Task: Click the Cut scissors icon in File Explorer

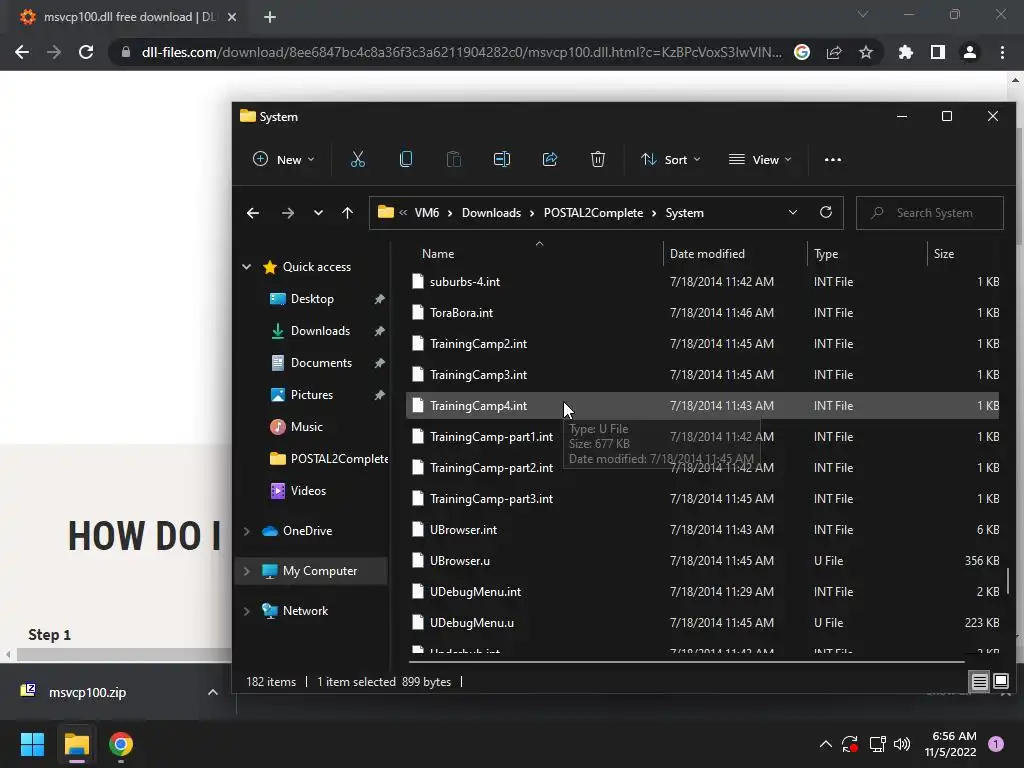Action: (358, 159)
